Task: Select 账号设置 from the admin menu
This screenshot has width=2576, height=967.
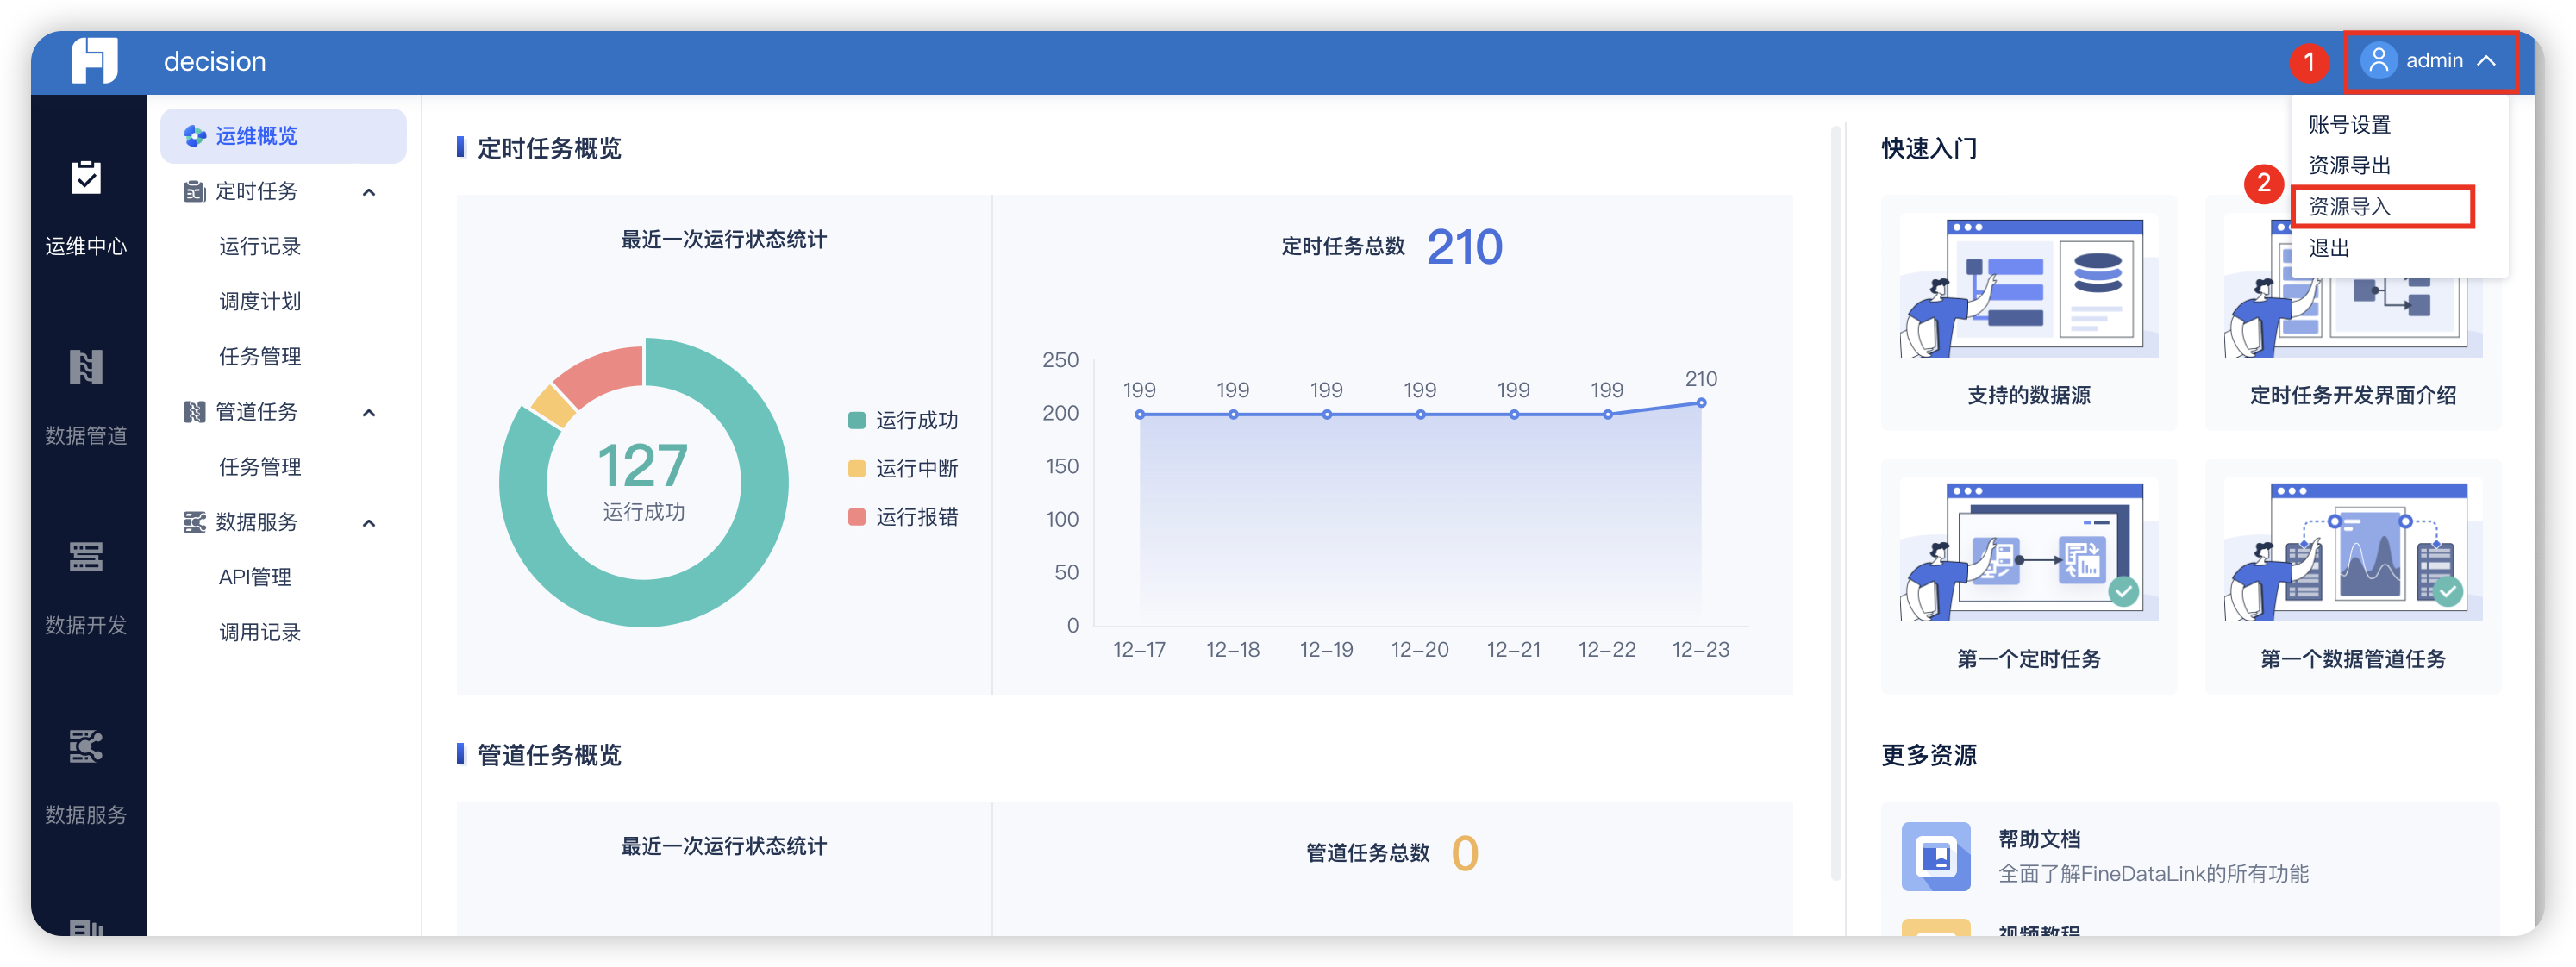Action: coord(2348,124)
